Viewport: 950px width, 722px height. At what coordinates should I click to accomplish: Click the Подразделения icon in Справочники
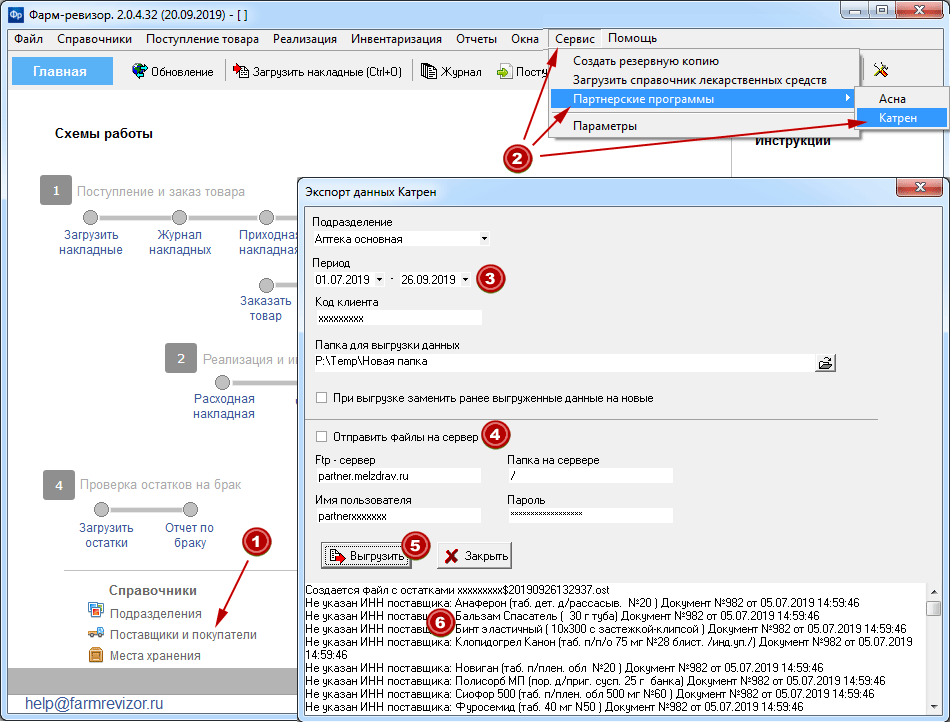pyautogui.click(x=96, y=610)
